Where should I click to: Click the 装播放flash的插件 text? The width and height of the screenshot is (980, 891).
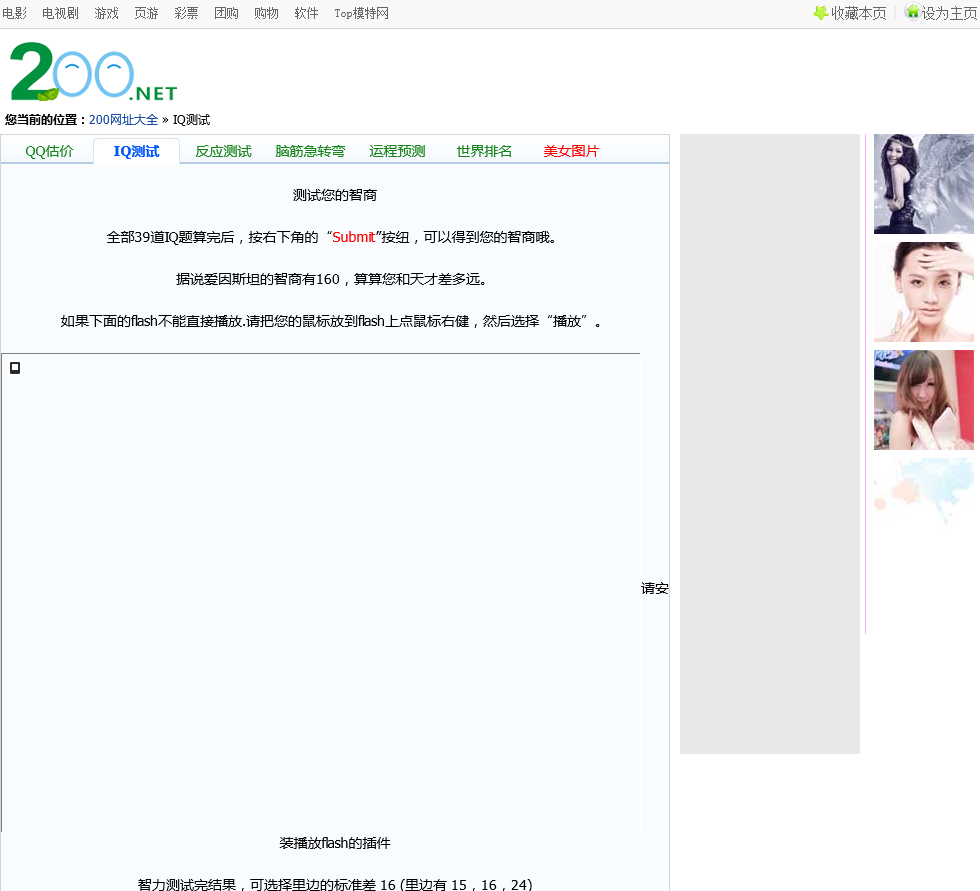tap(334, 843)
